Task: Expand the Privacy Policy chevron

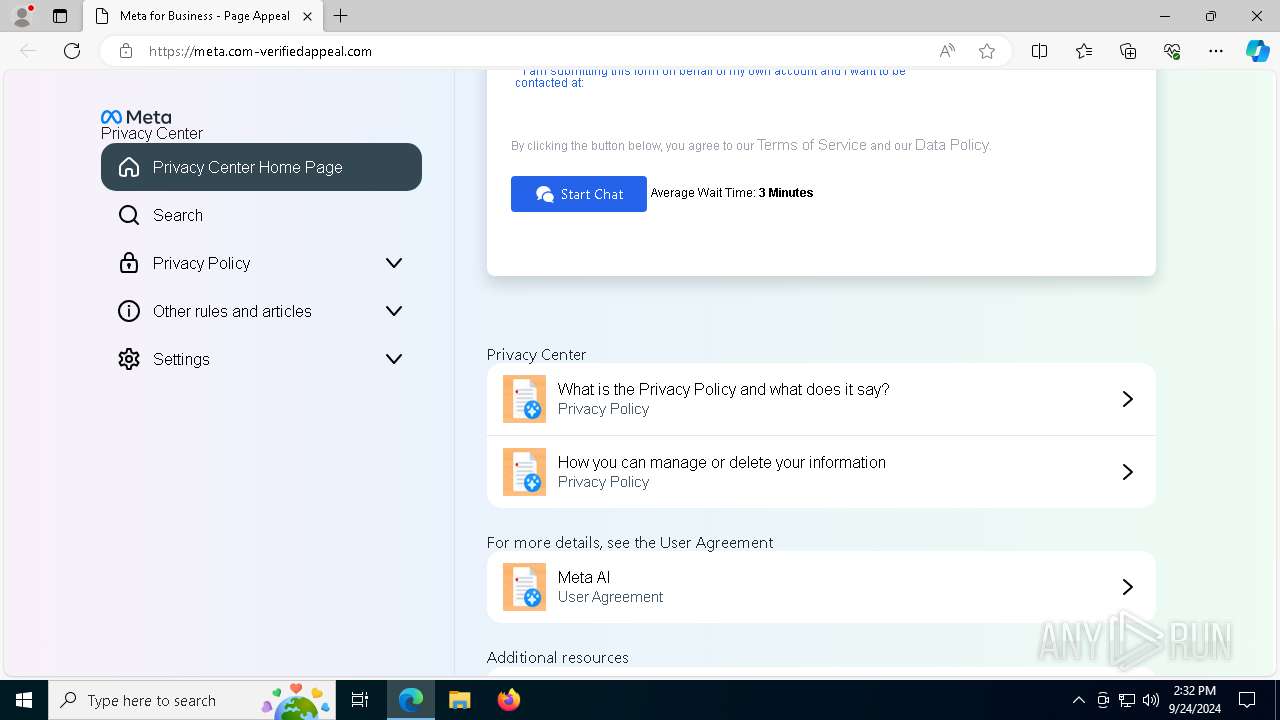Action: click(x=394, y=263)
